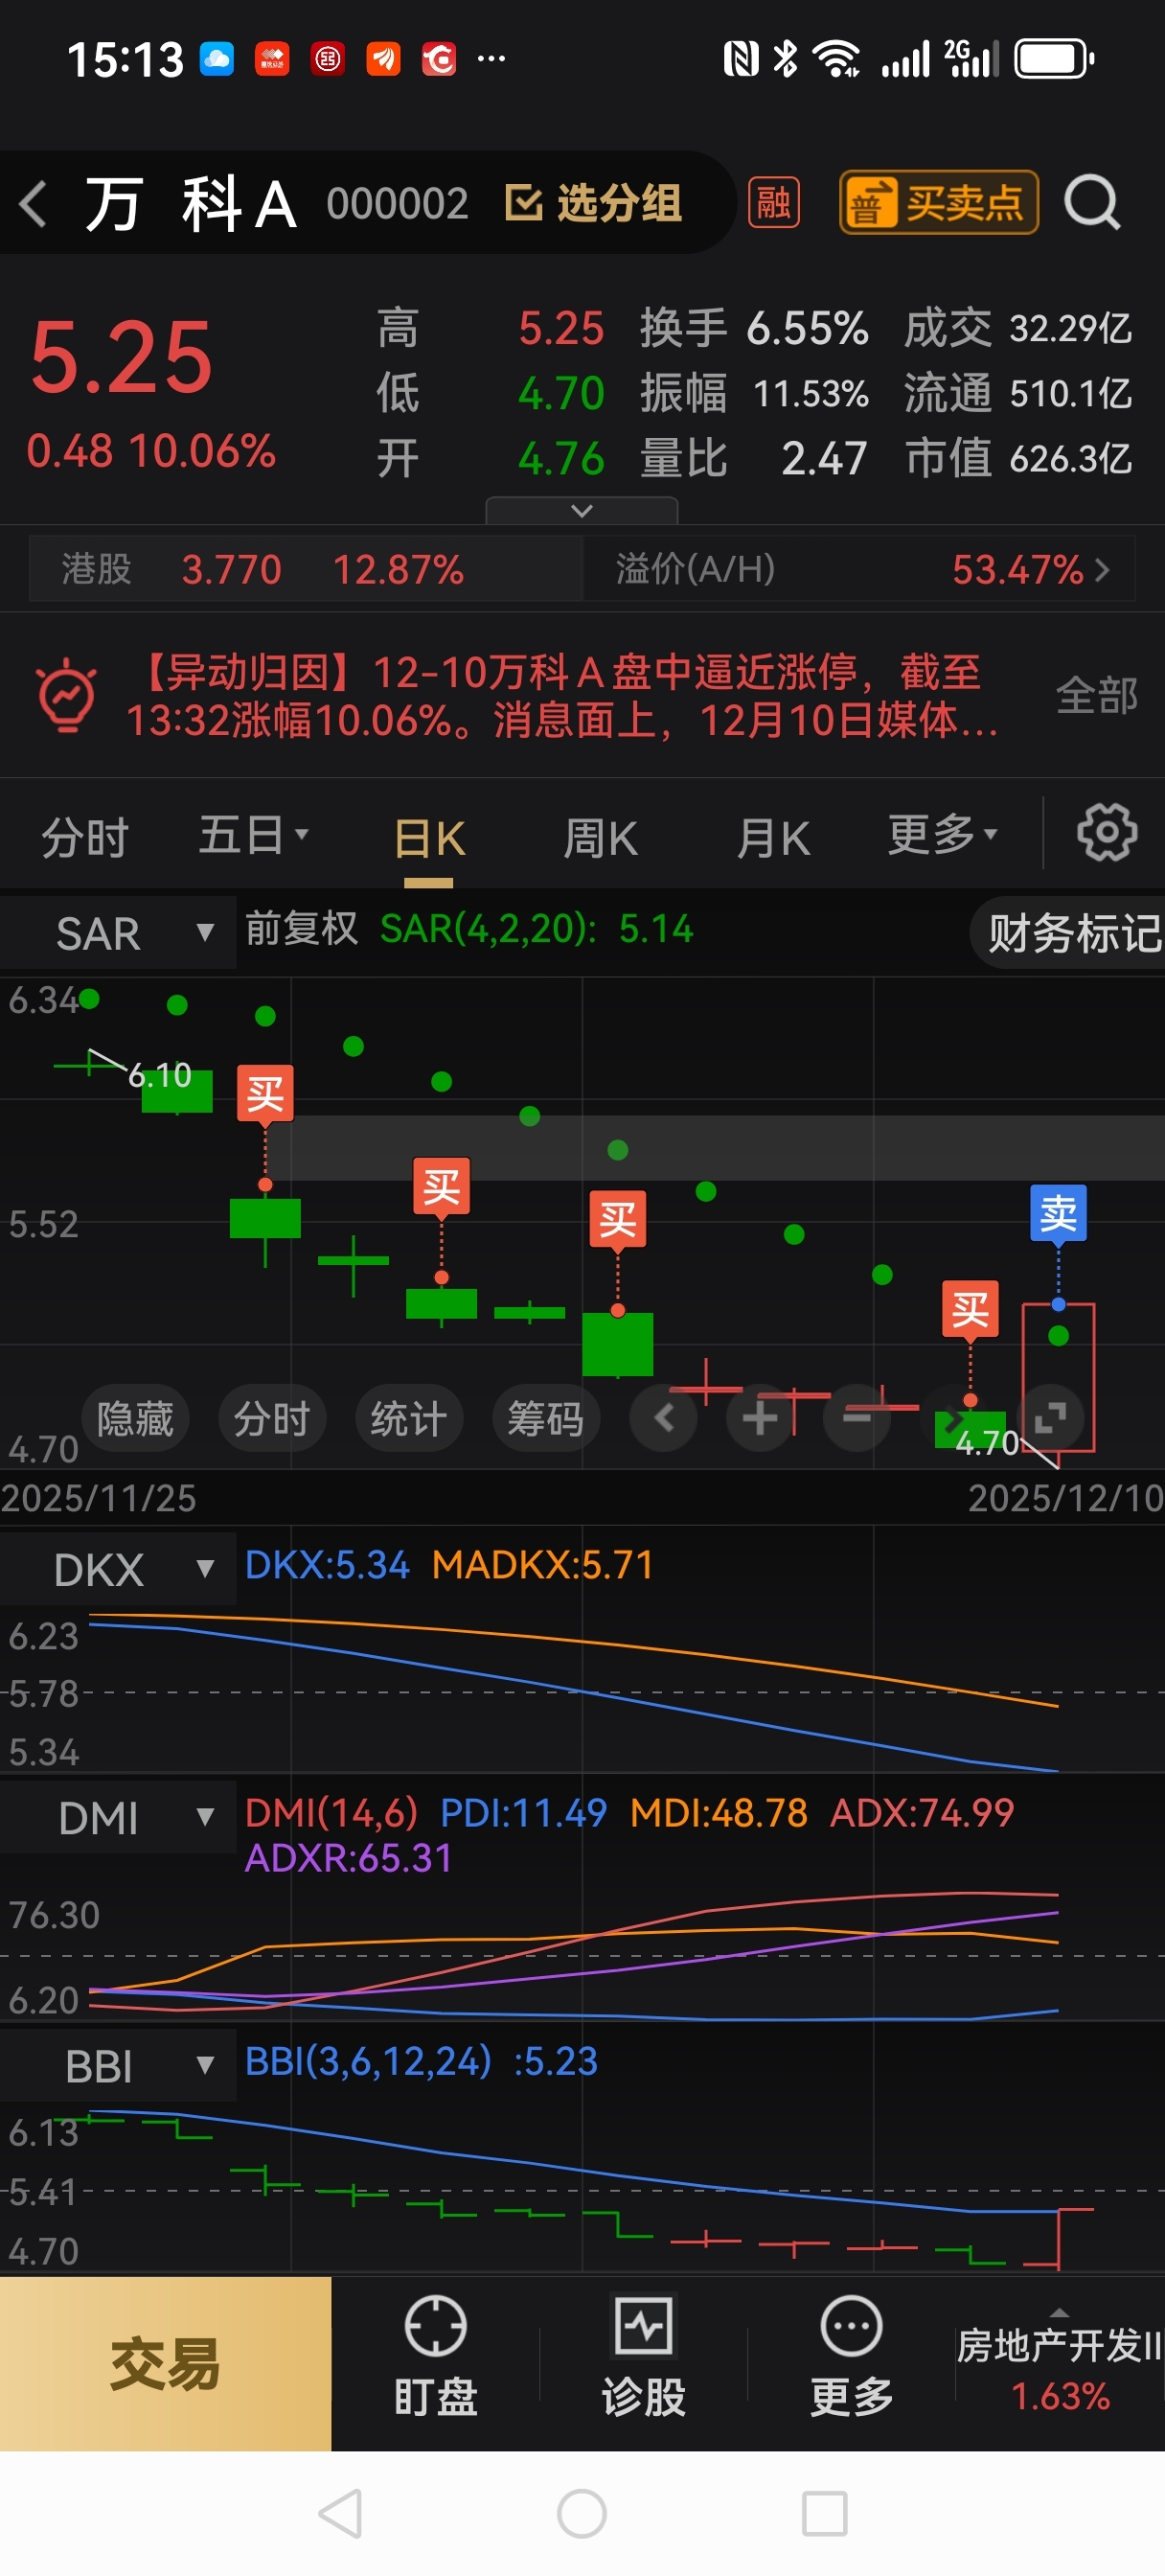Tap the 市值 626.3亿 market cap

[1018, 458]
